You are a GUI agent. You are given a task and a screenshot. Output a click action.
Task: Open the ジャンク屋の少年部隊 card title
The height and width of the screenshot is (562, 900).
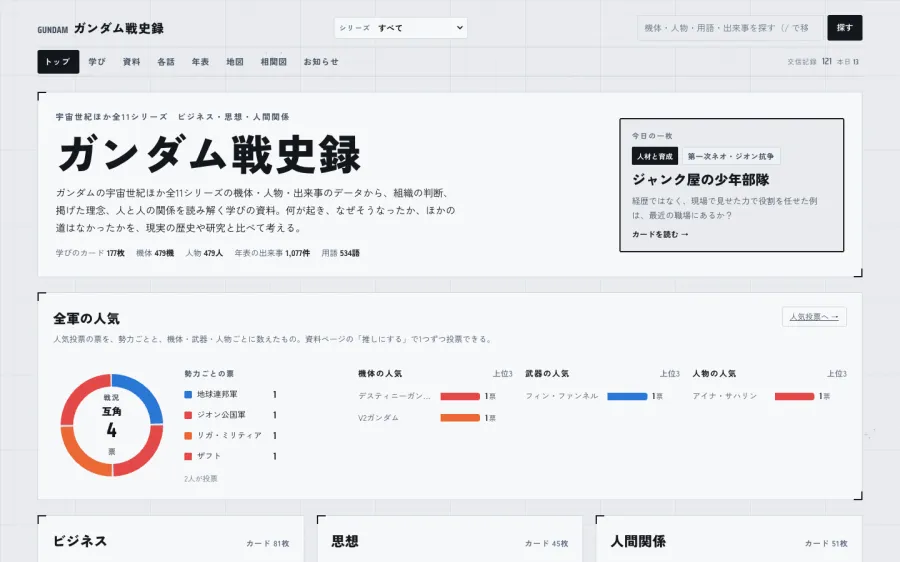(x=700, y=180)
